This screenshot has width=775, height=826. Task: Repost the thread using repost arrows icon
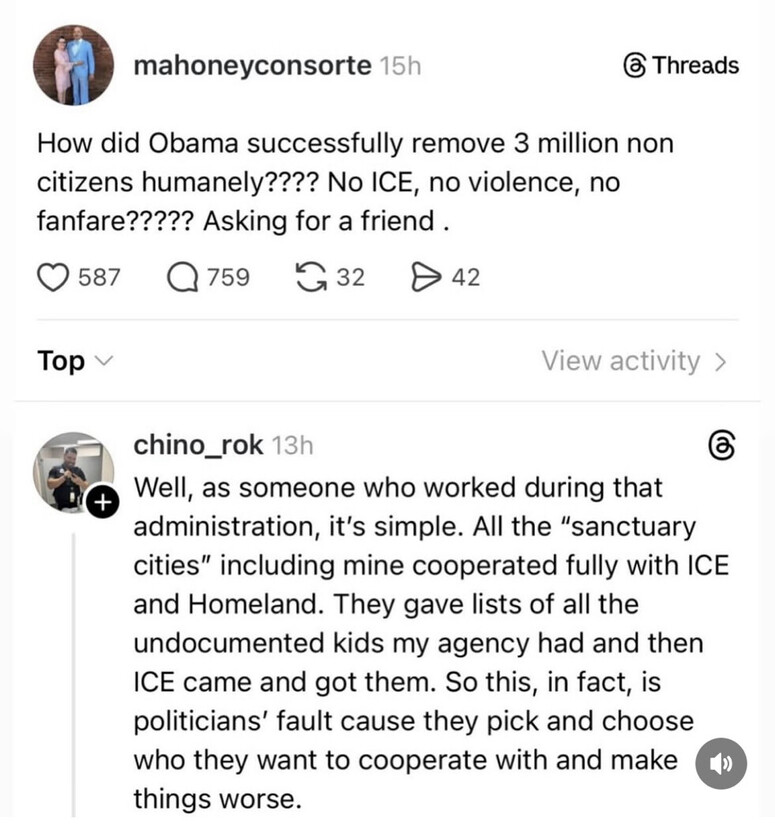pos(312,276)
